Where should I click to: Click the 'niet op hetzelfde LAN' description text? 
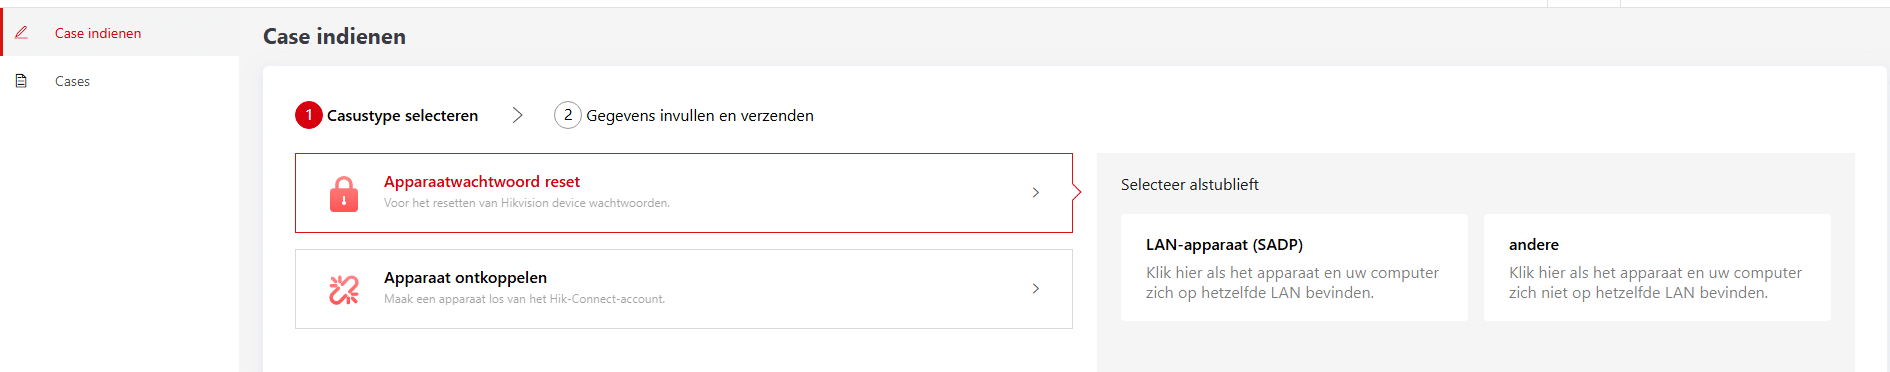click(1655, 282)
